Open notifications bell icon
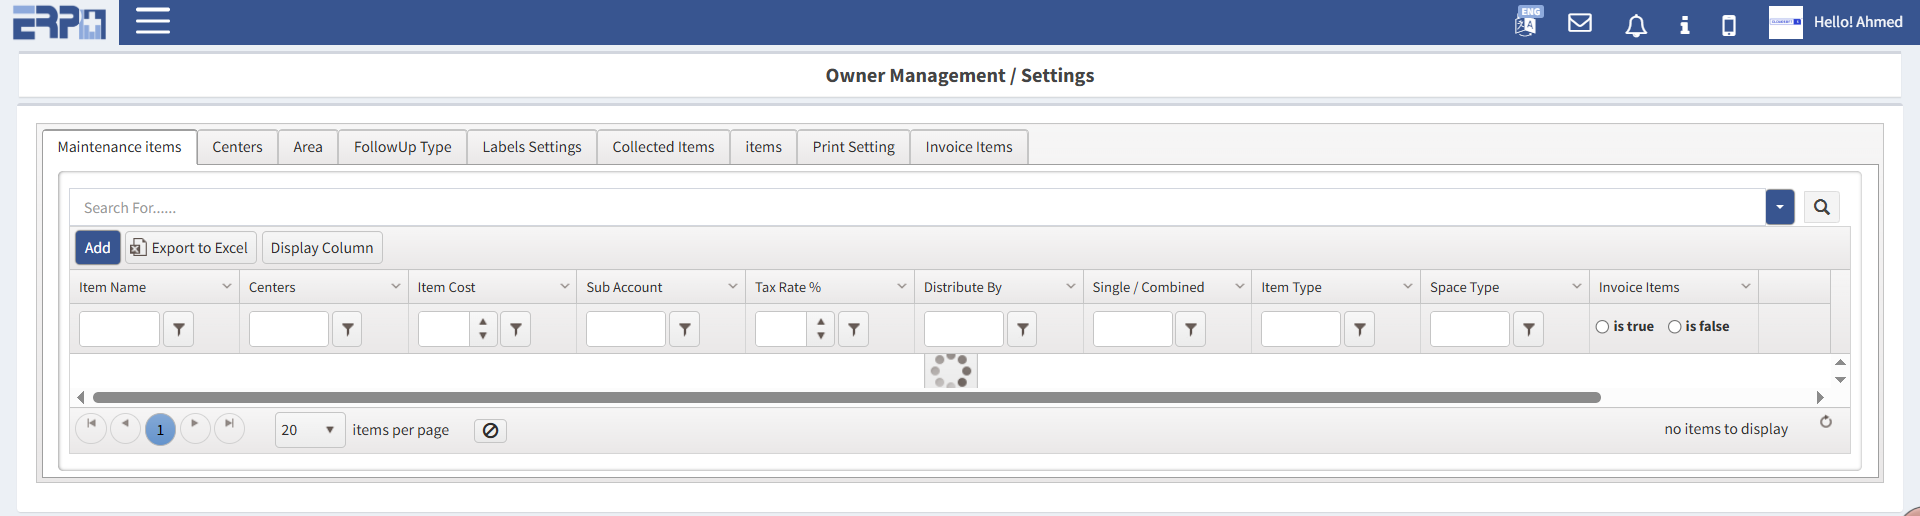Viewport: 1920px width, 516px height. click(1636, 25)
